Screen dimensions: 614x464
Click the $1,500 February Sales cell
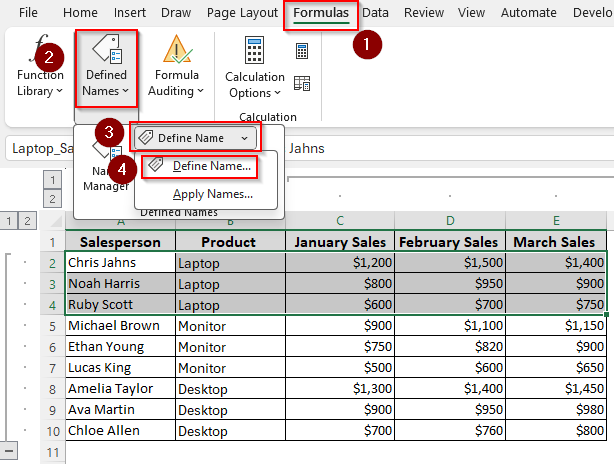[450, 263]
